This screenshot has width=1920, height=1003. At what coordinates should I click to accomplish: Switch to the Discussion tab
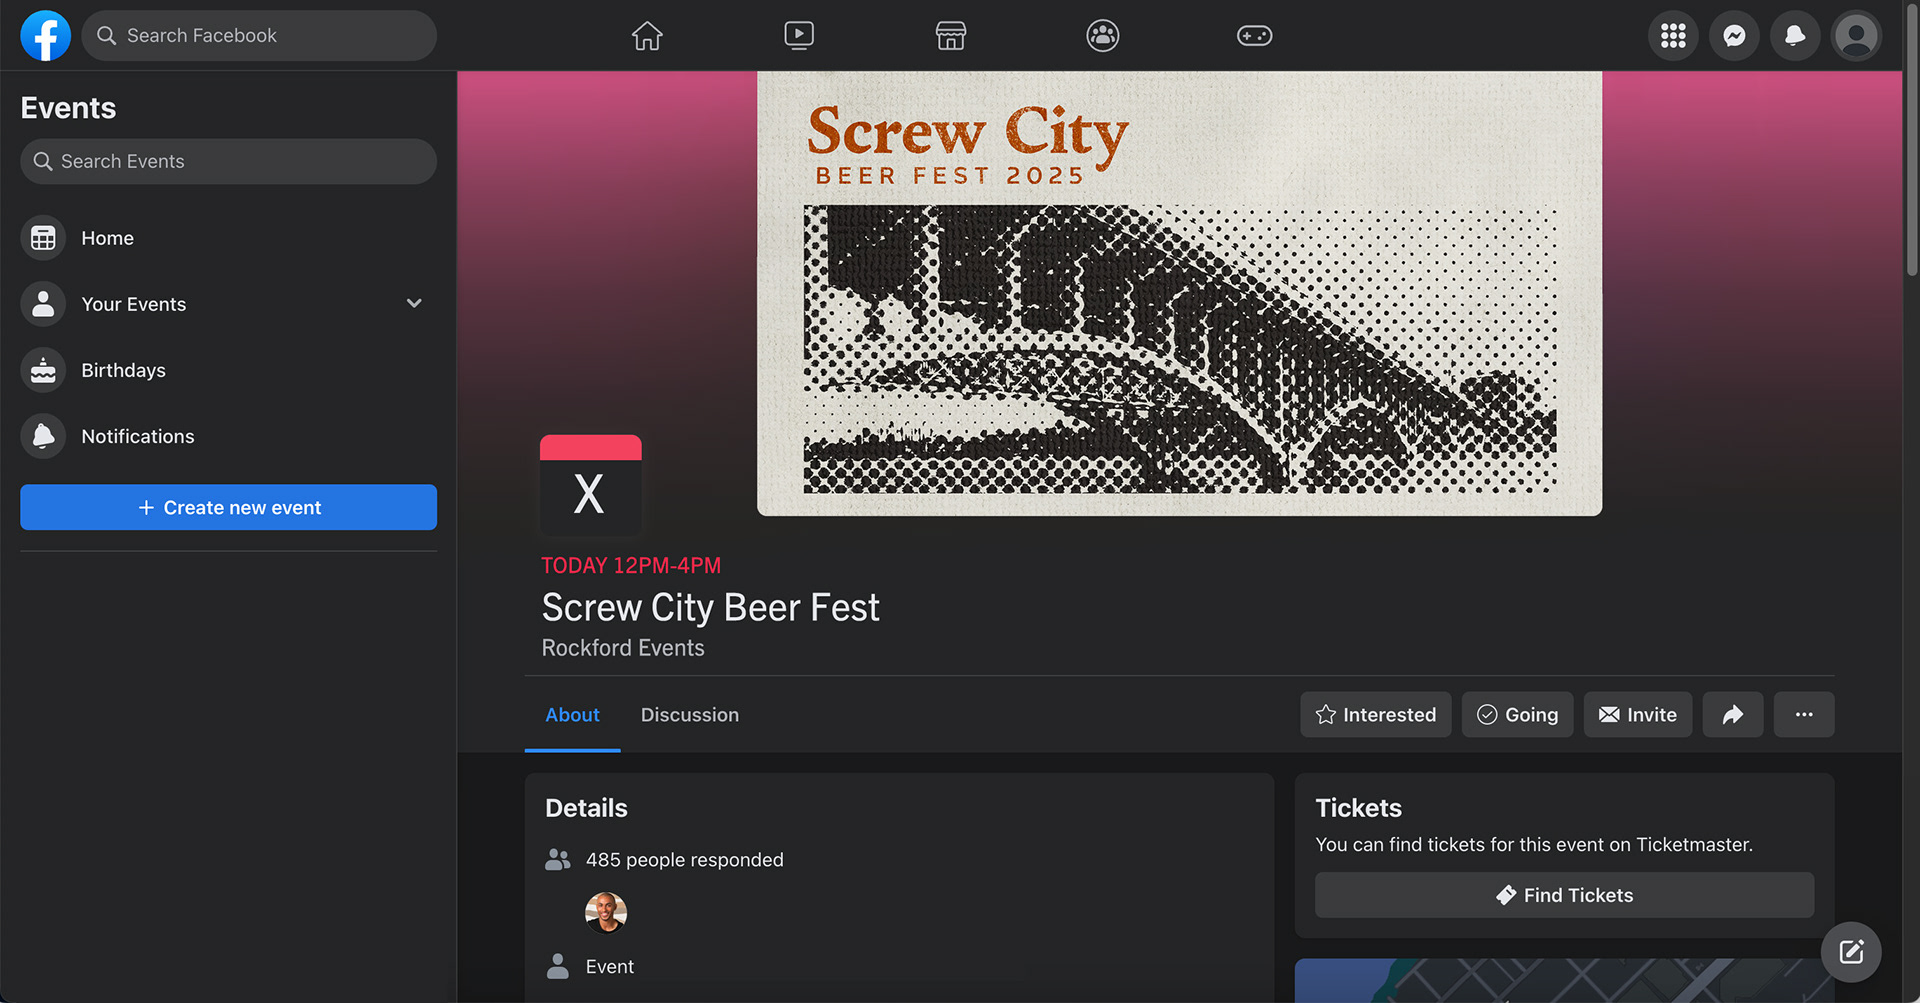690,715
